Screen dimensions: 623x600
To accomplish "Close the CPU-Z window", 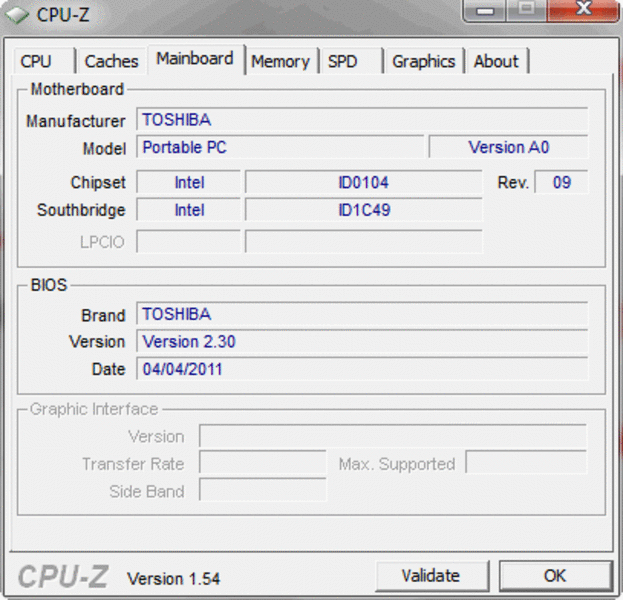I will pyautogui.click(x=583, y=10).
